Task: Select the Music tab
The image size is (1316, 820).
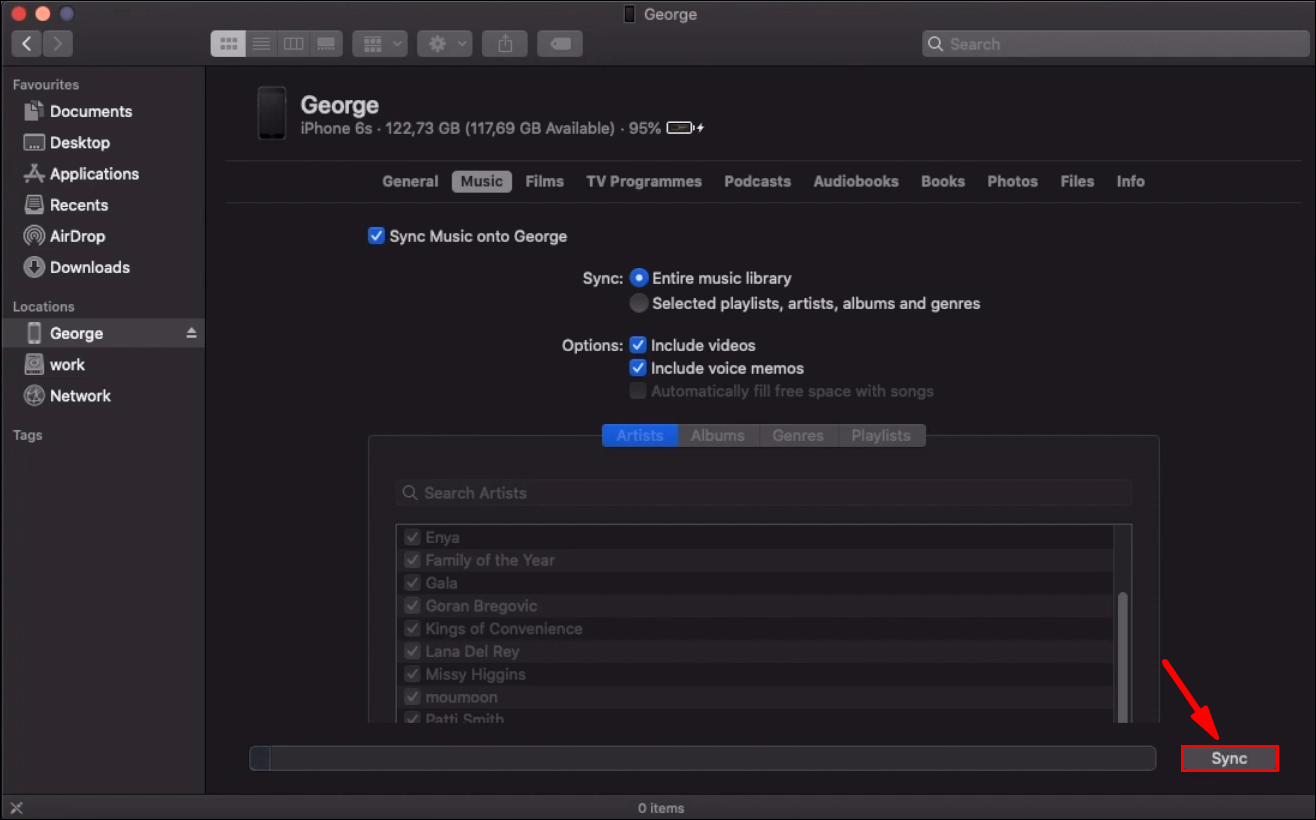Action: (482, 181)
